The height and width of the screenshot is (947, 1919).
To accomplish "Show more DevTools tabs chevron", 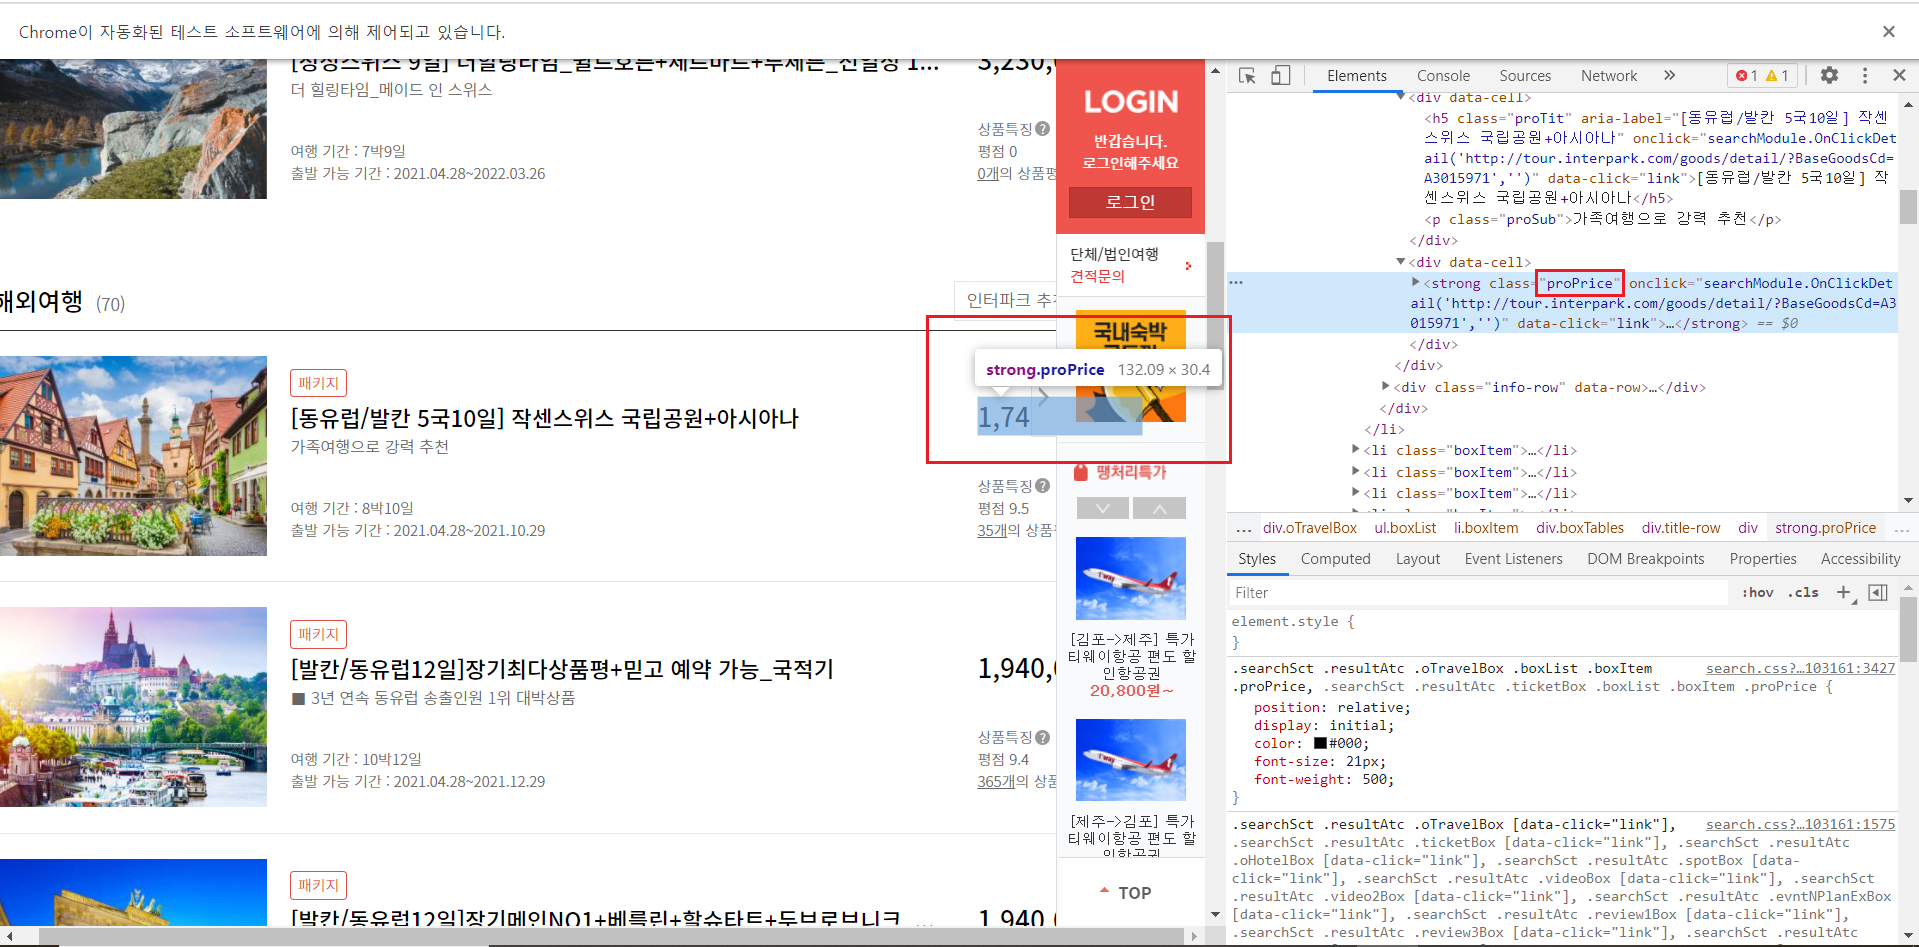I will coord(1669,75).
